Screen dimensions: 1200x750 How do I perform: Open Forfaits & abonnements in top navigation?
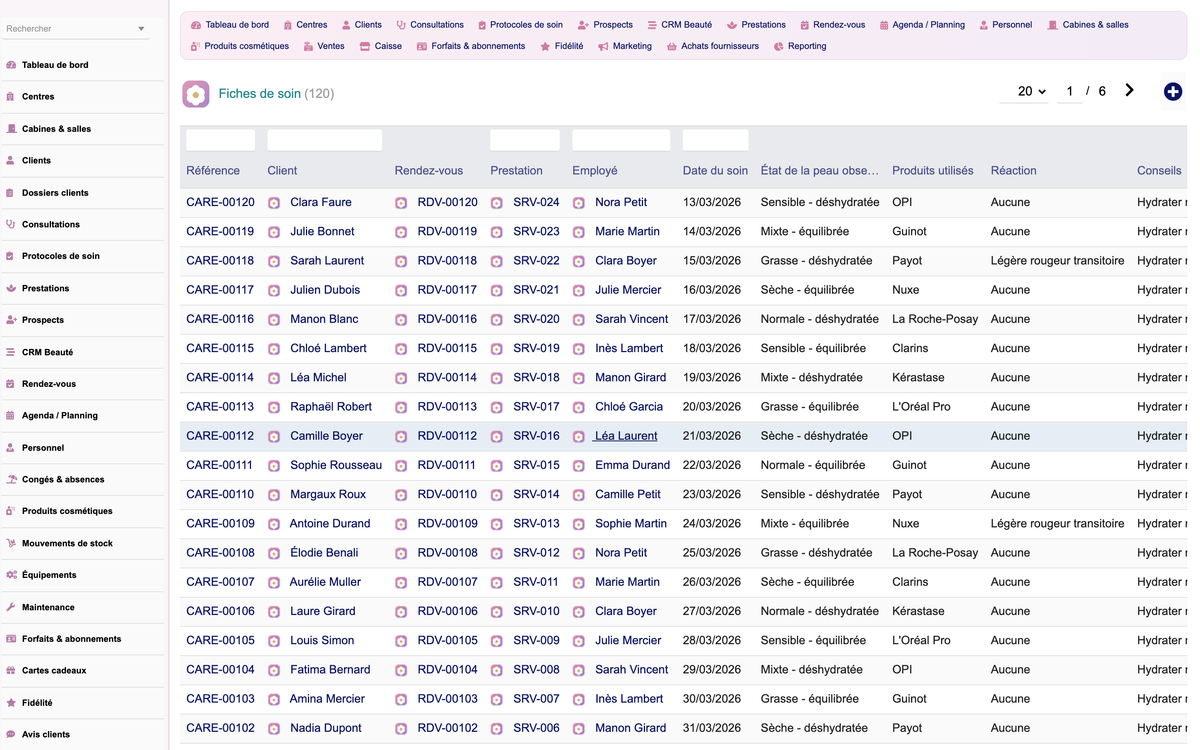[x=471, y=46]
